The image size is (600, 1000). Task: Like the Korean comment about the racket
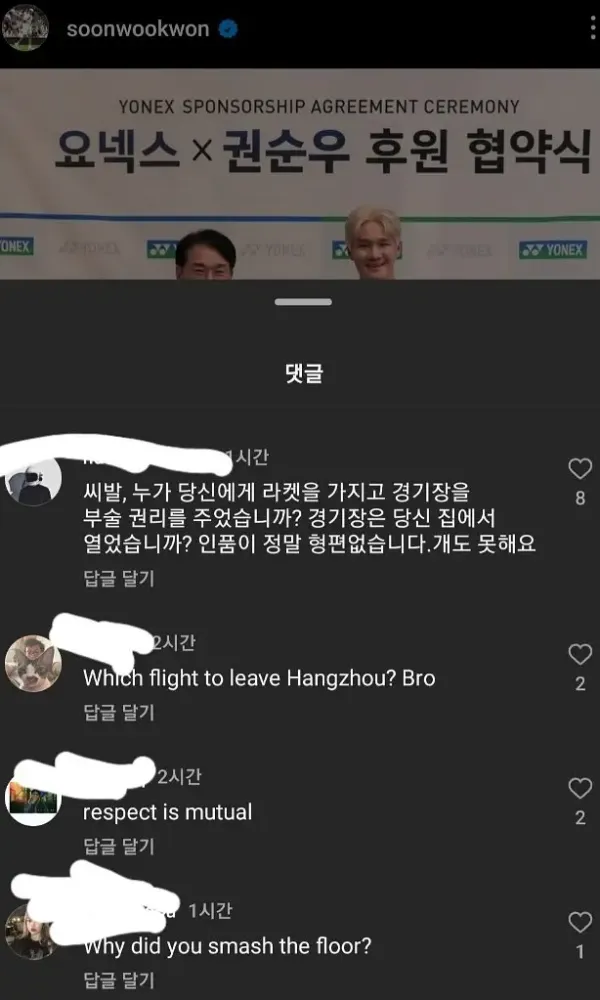(580, 469)
